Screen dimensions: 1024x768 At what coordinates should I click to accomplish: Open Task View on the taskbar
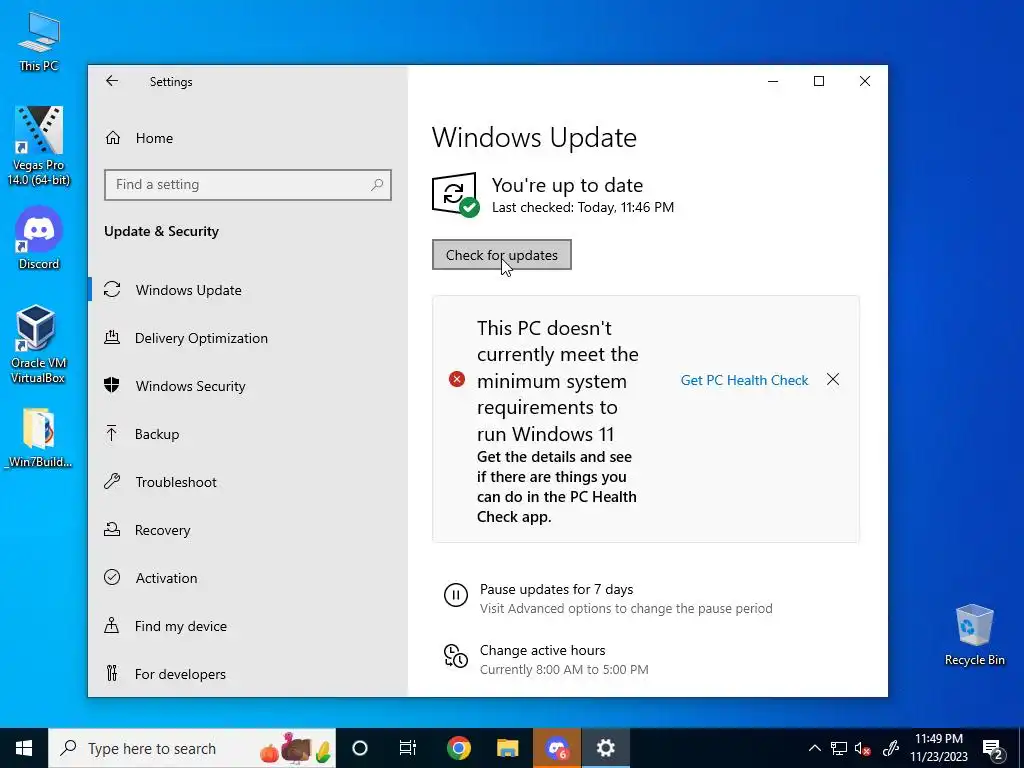tap(408, 748)
